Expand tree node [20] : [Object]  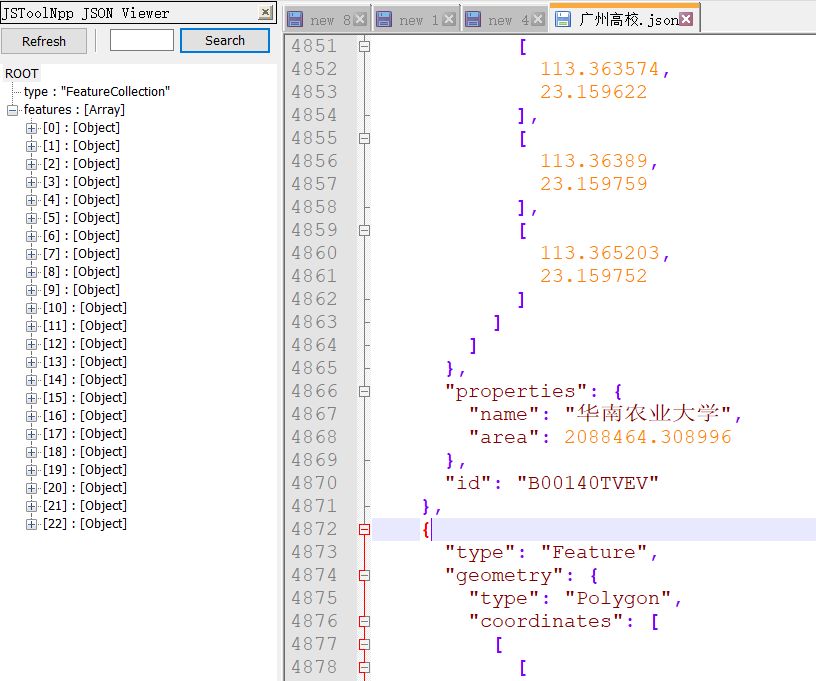click(x=31, y=488)
